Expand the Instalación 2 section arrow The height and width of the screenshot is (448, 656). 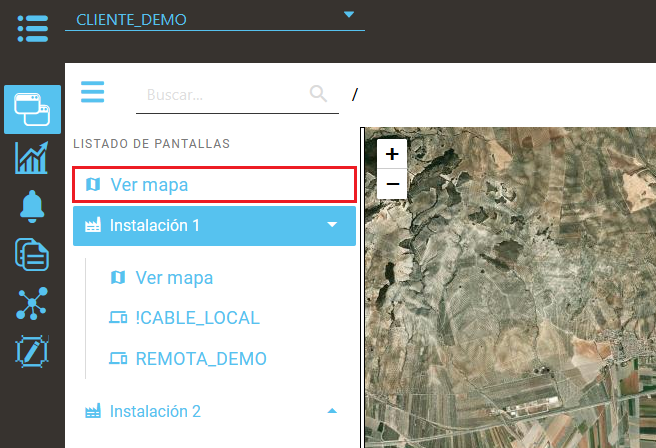tap(333, 411)
